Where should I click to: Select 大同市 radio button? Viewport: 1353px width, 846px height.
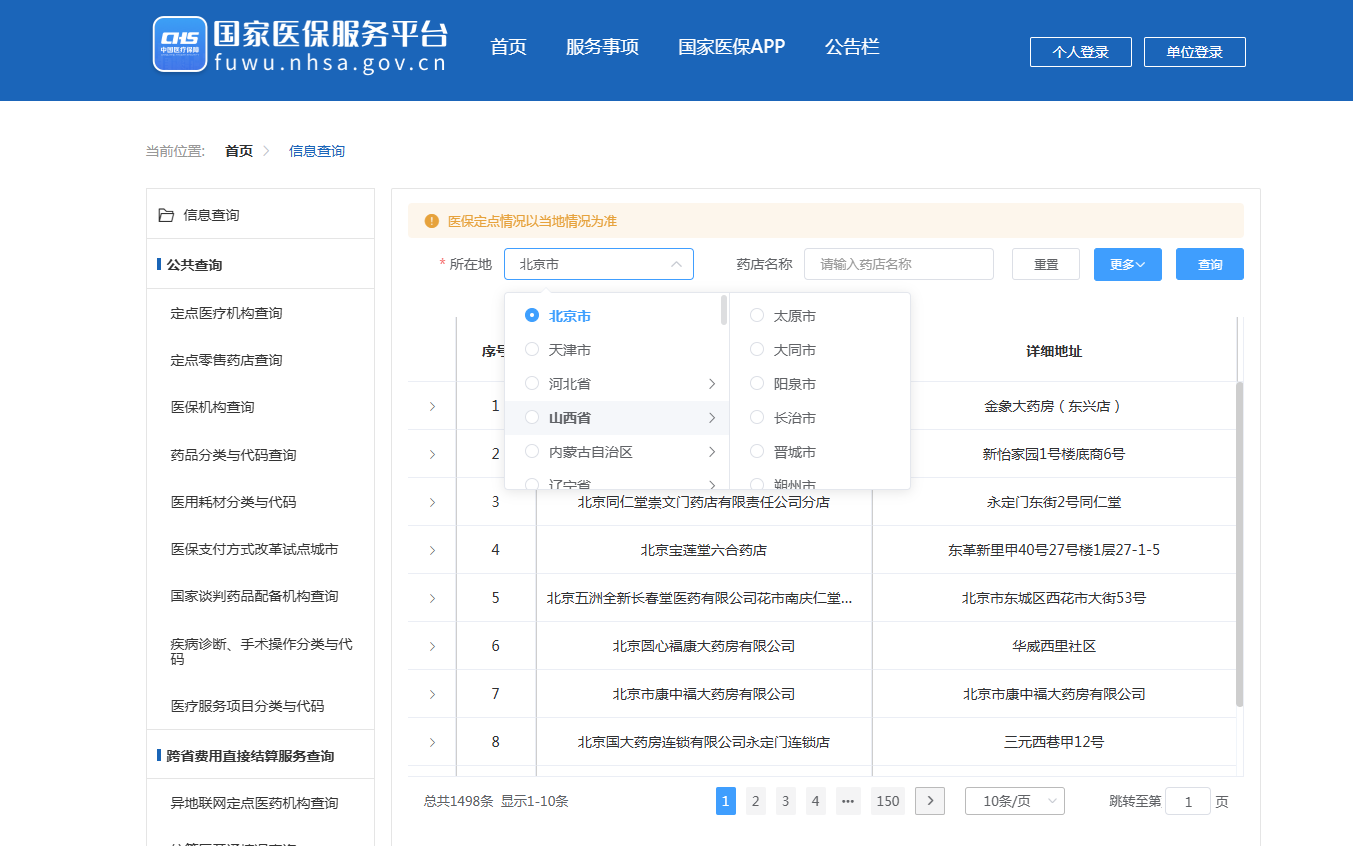pyautogui.click(x=757, y=350)
